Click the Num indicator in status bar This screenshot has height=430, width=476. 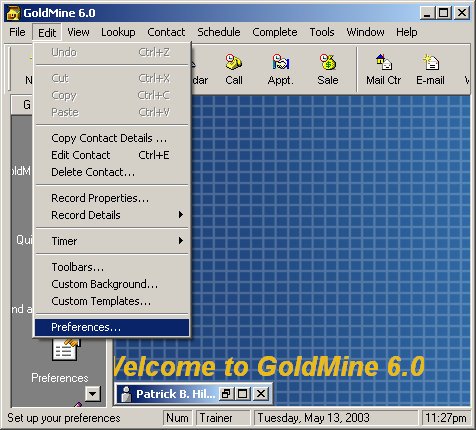pyautogui.click(x=177, y=418)
